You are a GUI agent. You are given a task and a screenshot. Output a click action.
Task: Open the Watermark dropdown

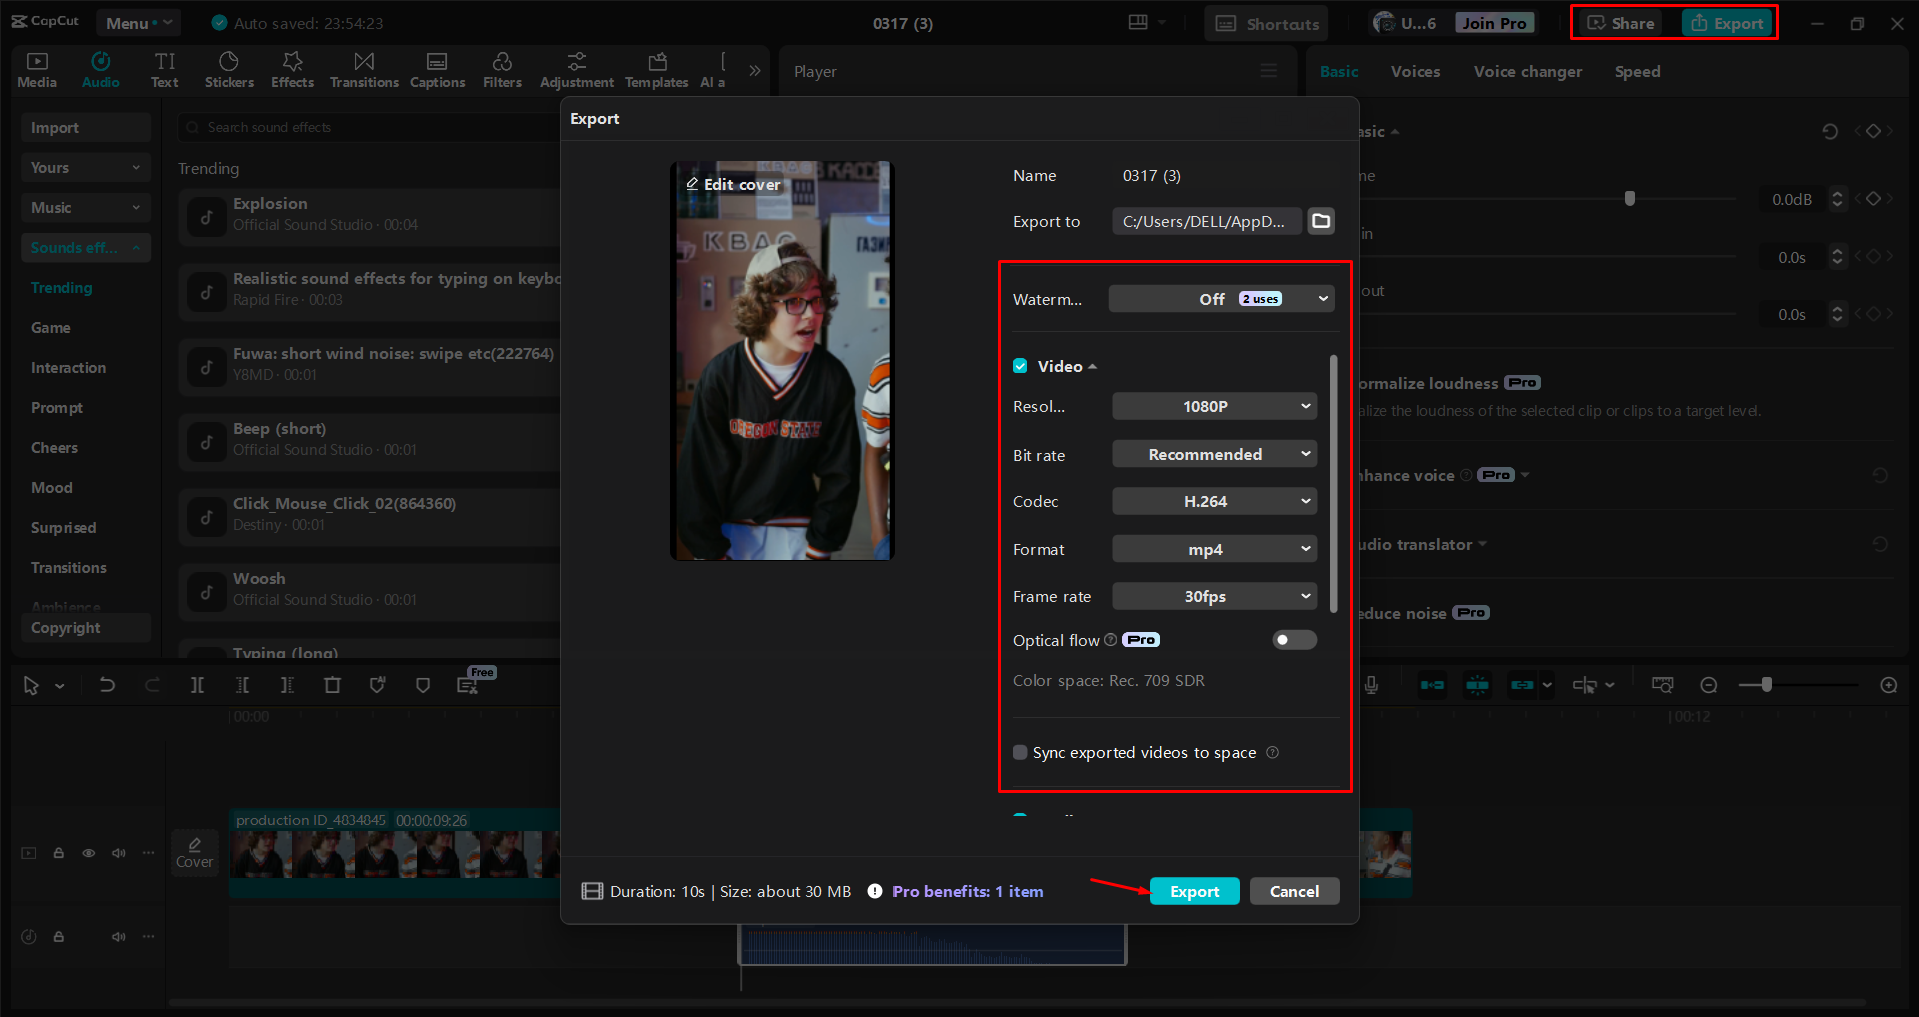click(1220, 298)
